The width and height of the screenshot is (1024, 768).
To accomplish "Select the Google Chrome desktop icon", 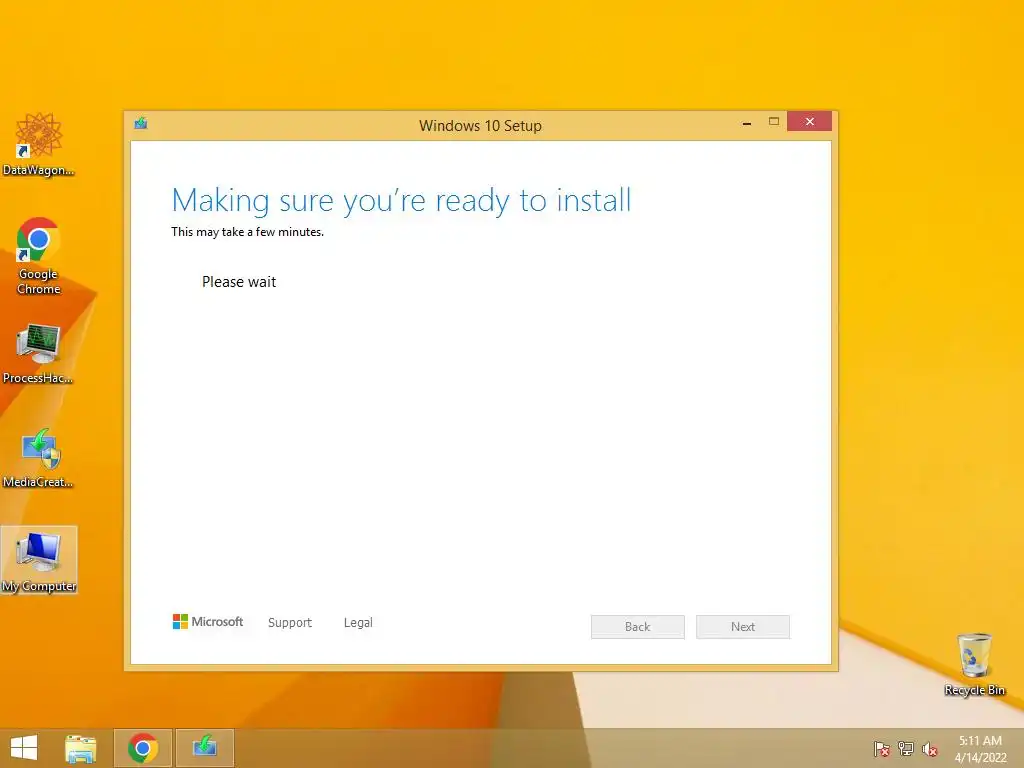I will (39, 255).
